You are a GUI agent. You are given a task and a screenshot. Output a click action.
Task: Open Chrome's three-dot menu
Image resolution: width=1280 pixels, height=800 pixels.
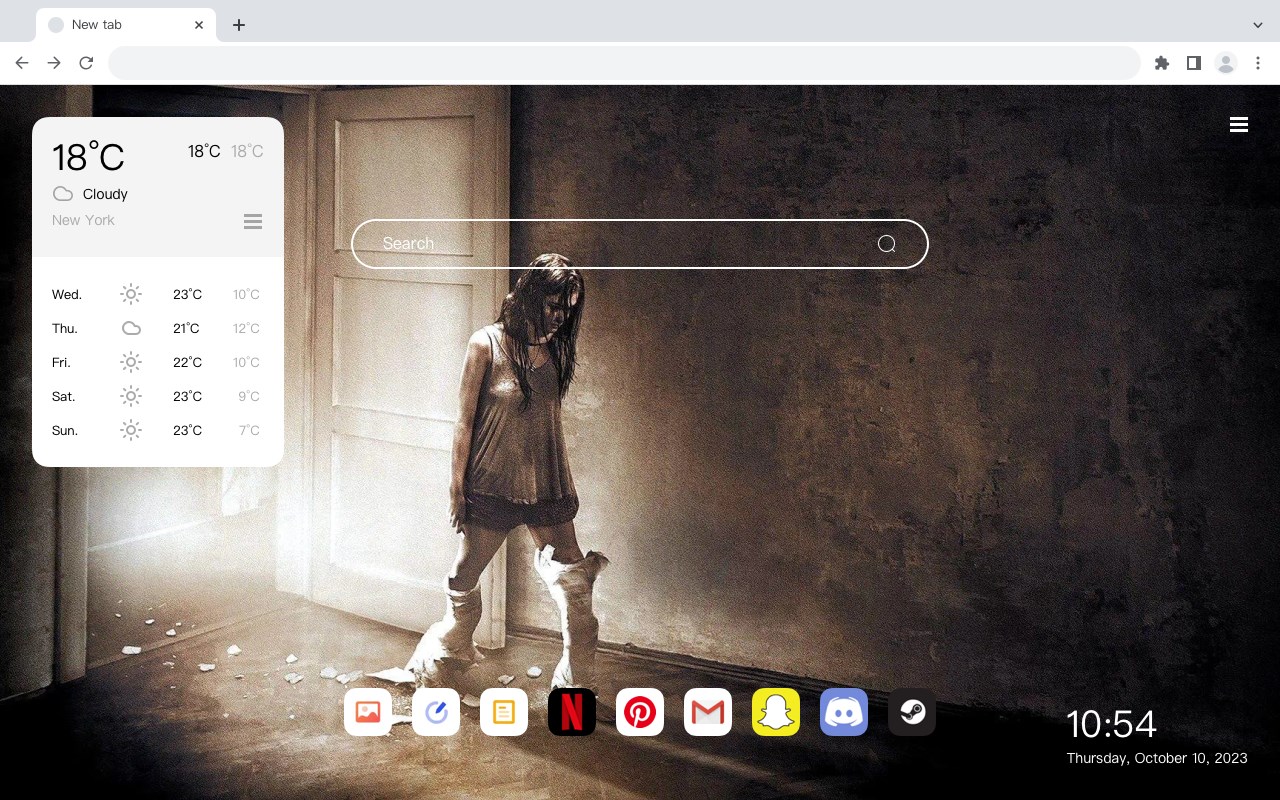point(1258,63)
